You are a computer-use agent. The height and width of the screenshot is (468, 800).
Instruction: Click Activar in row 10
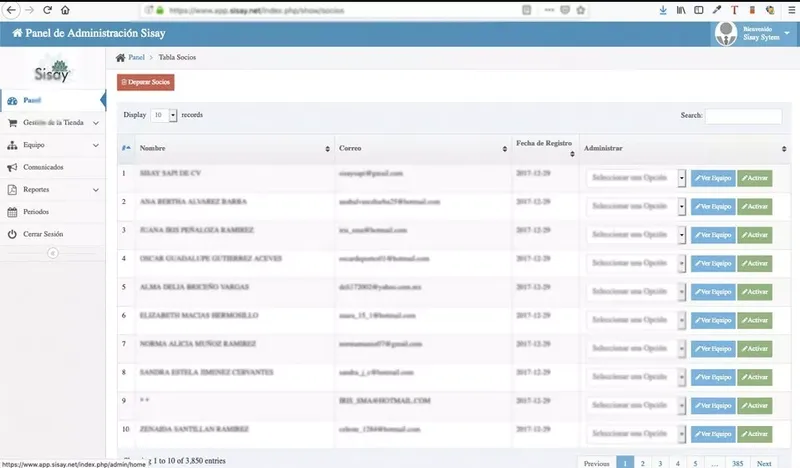tap(755, 434)
